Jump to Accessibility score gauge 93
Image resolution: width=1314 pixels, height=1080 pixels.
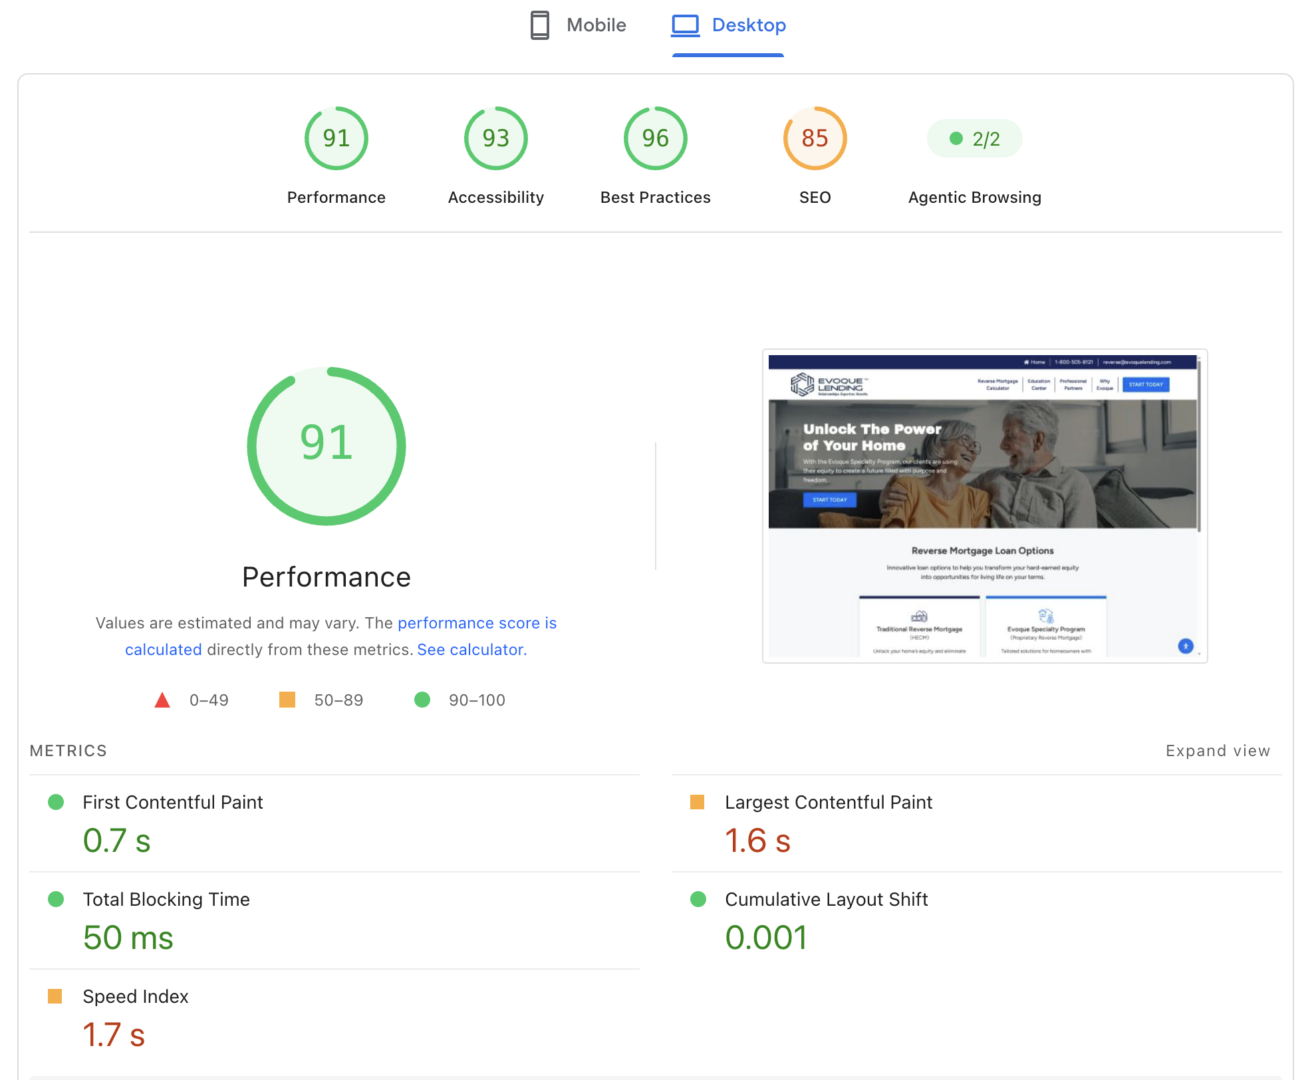pos(496,138)
